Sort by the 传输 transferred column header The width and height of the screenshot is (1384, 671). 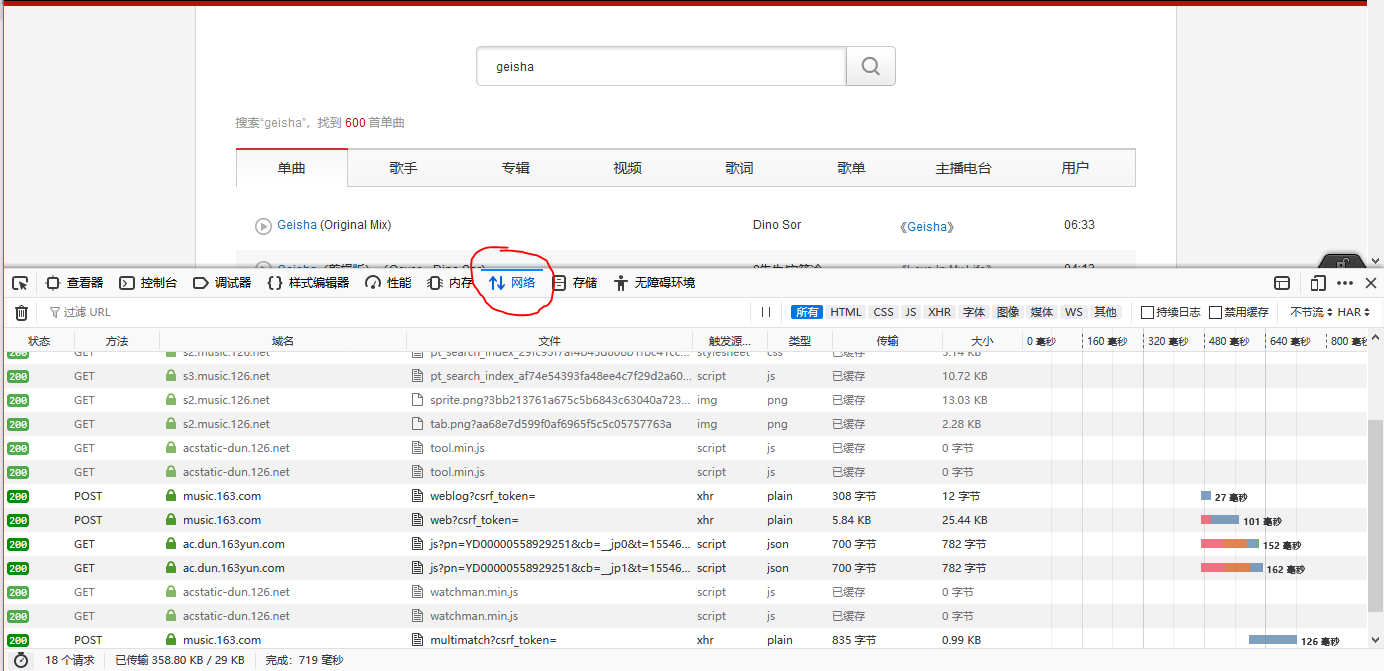coord(887,341)
